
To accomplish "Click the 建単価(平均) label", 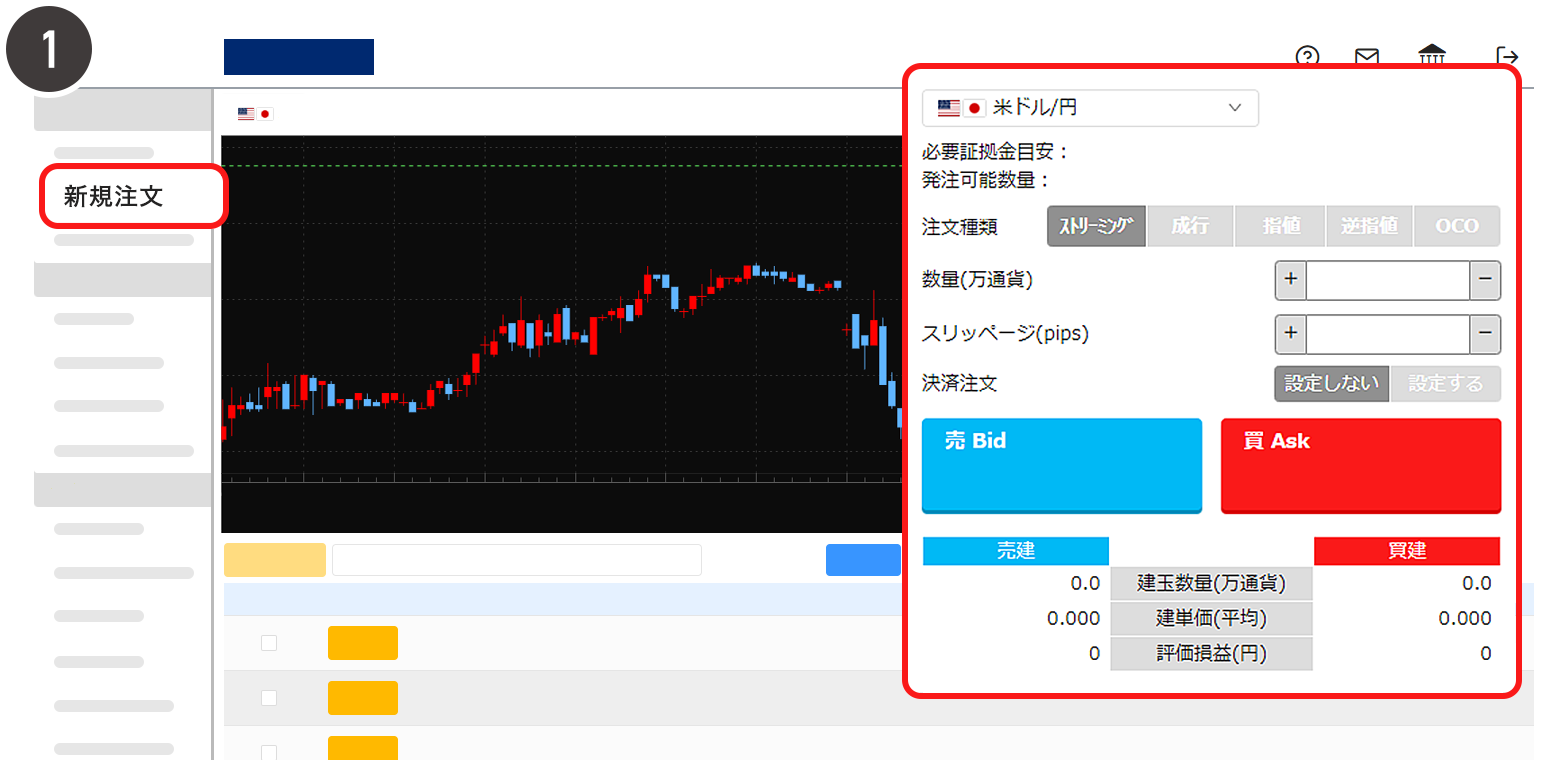I will pos(1211,619).
